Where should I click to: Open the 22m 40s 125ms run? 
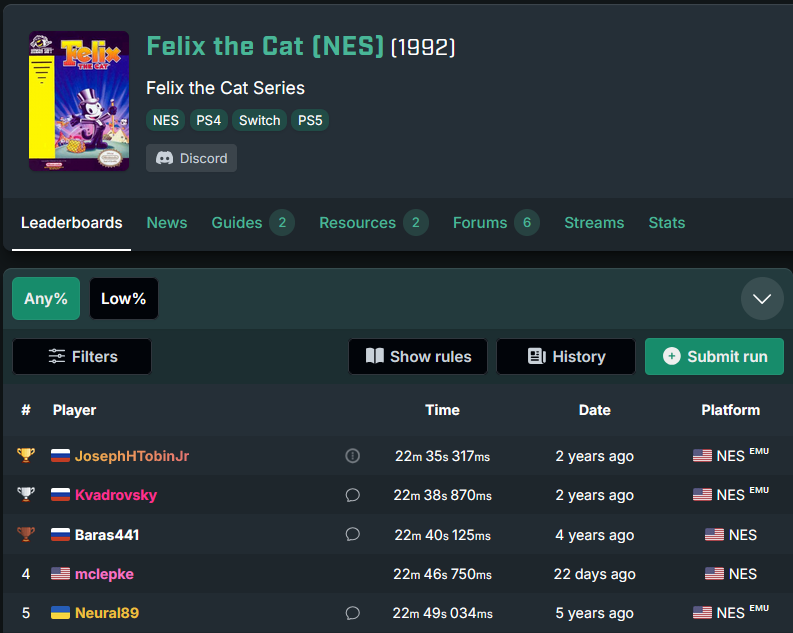(443, 535)
